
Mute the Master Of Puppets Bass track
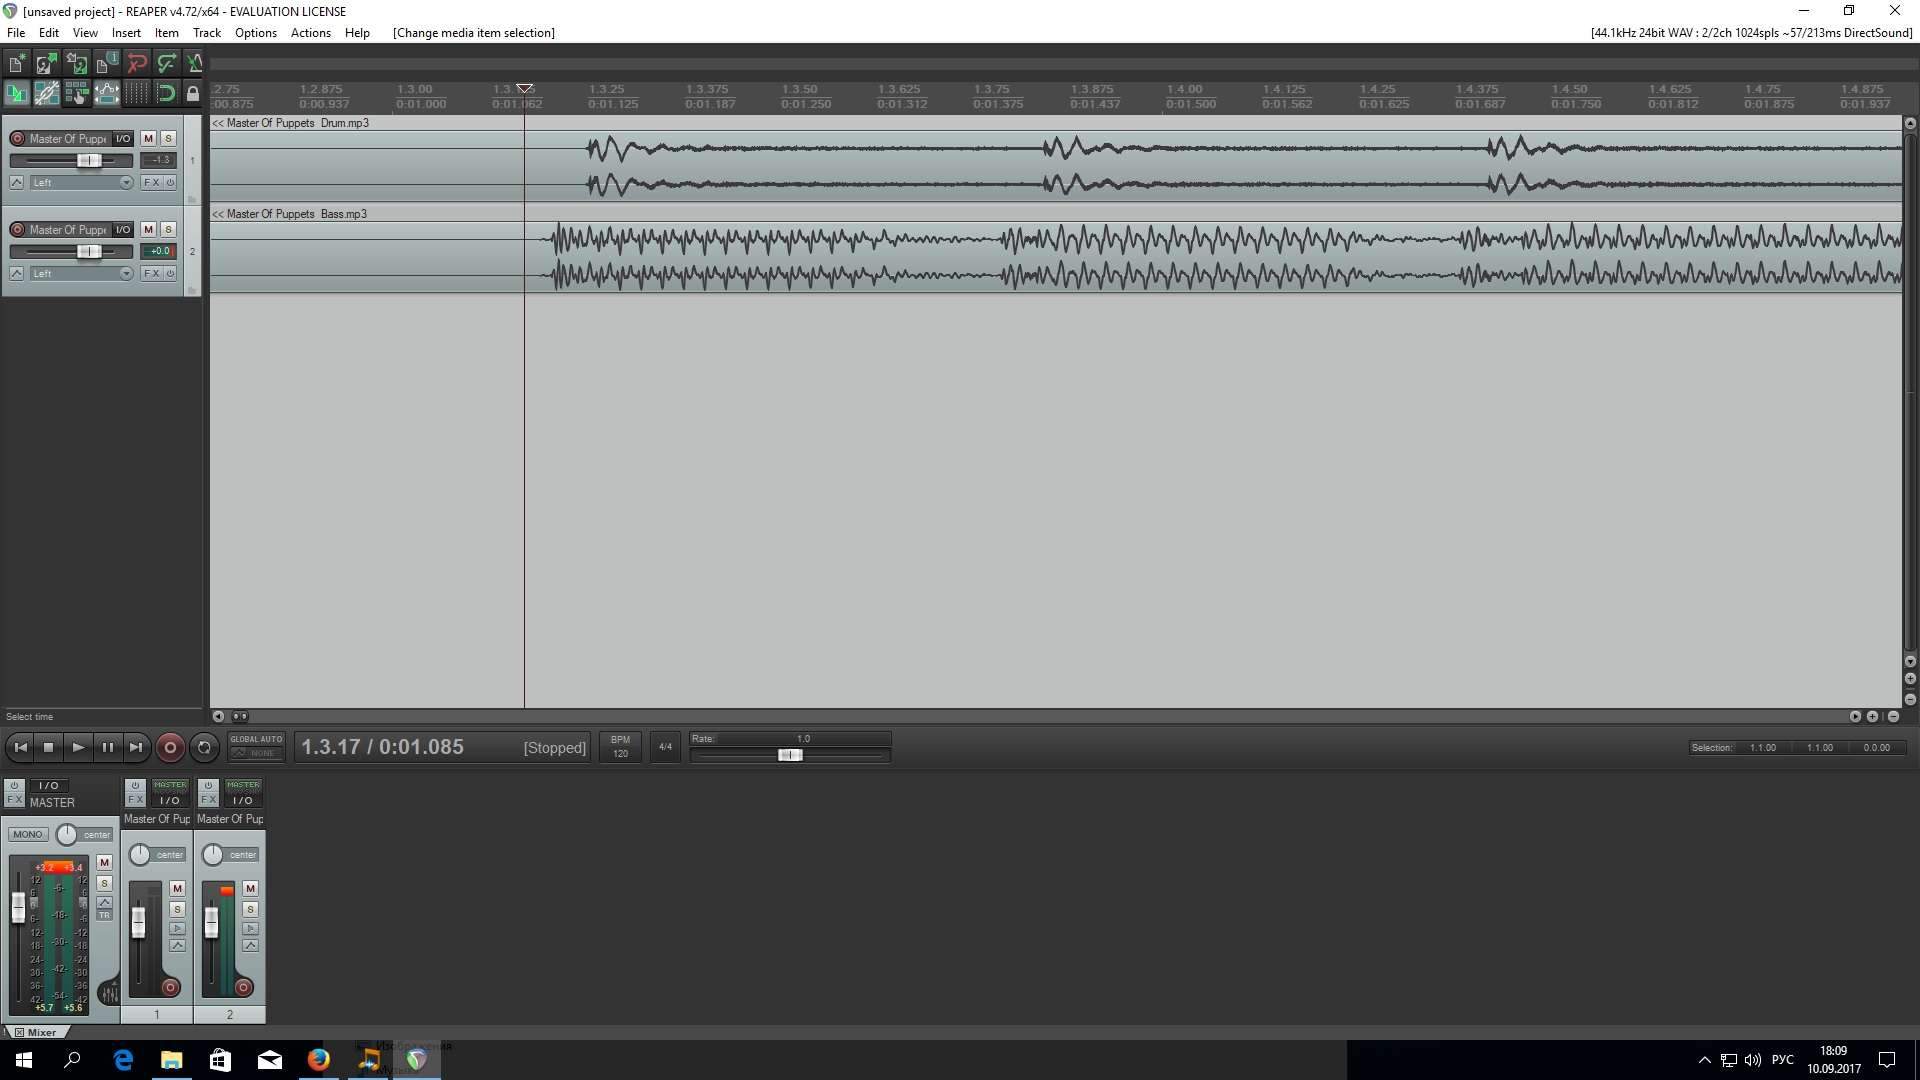click(x=149, y=228)
